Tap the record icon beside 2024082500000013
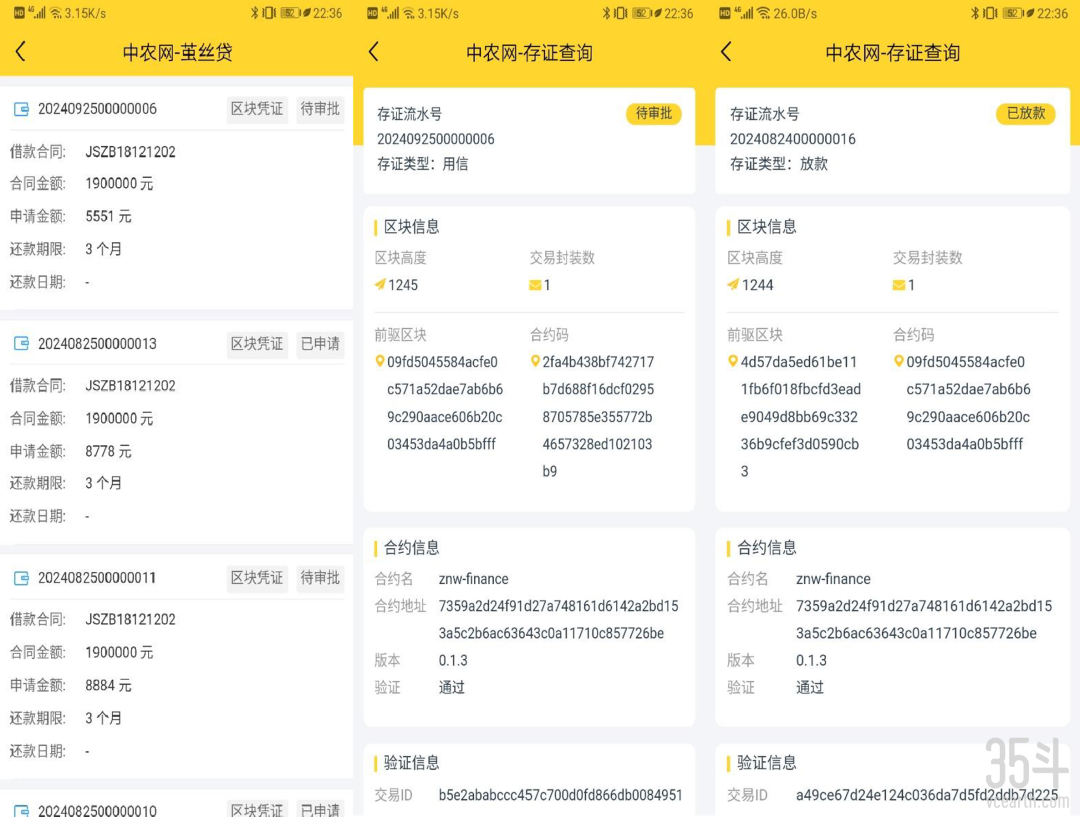The image size is (1080, 817). (x=21, y=344)
